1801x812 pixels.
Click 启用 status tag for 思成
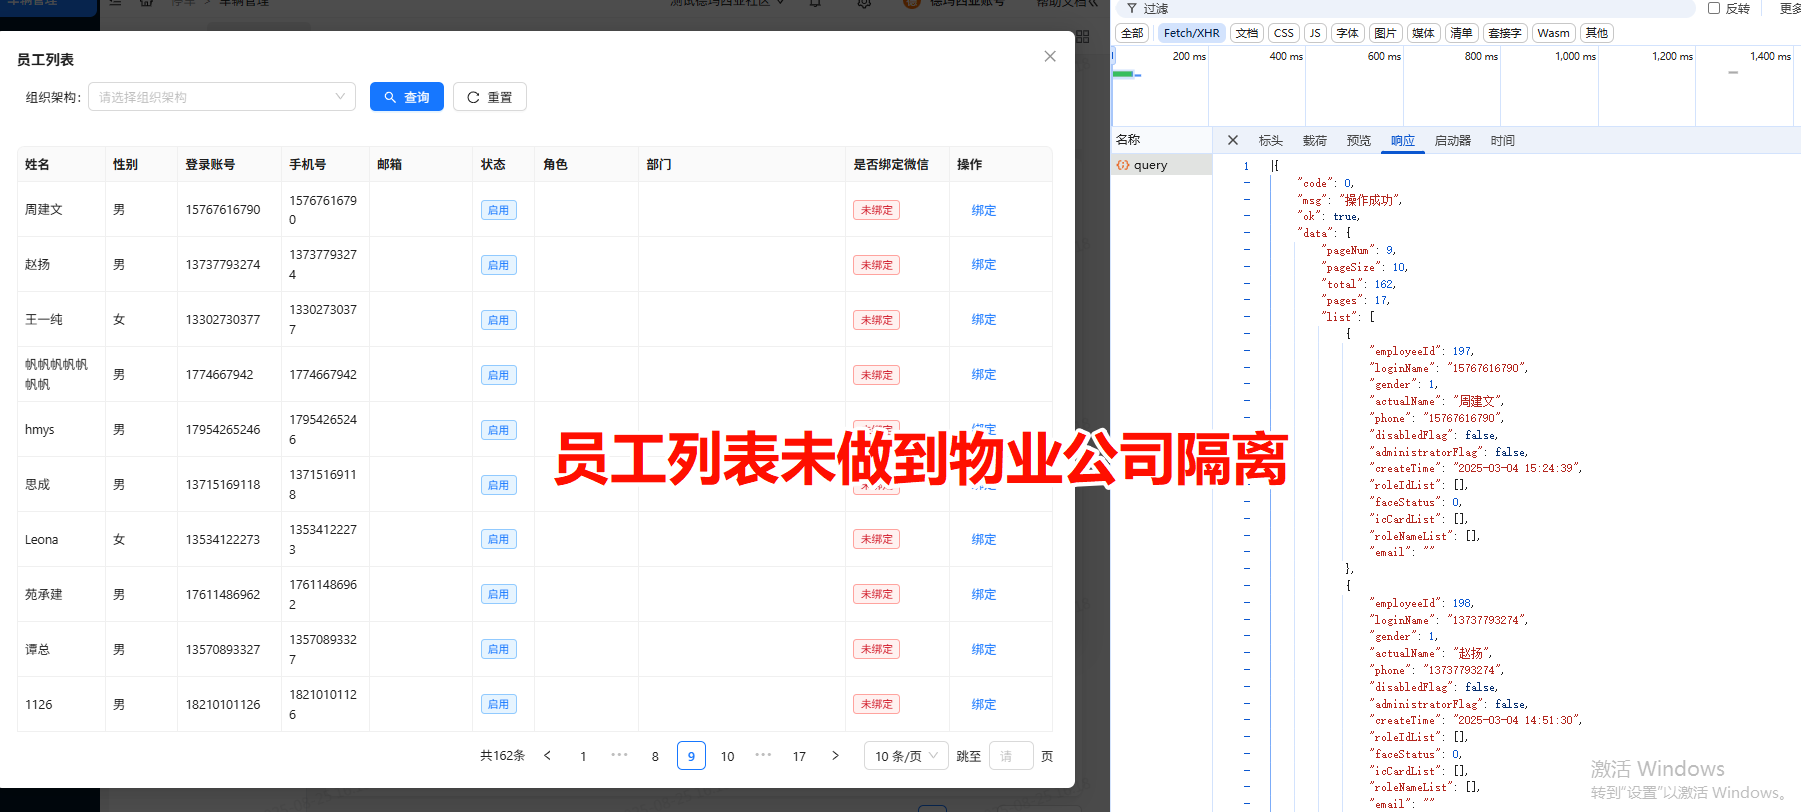pyautogui.click(x=499, y=485)
